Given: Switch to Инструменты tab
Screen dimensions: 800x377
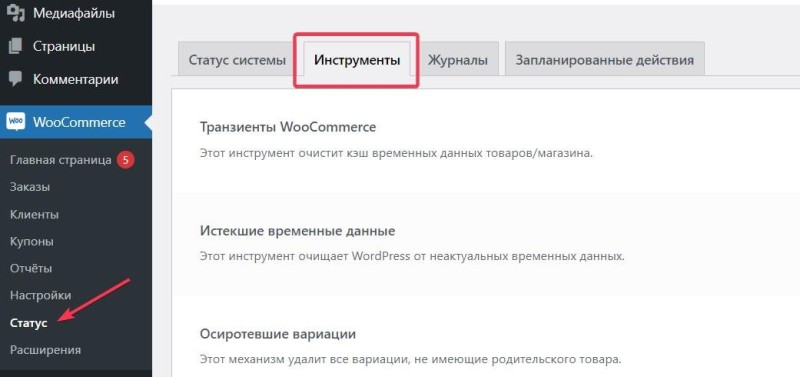Looking at the screenshot, I should click(357, 60).
